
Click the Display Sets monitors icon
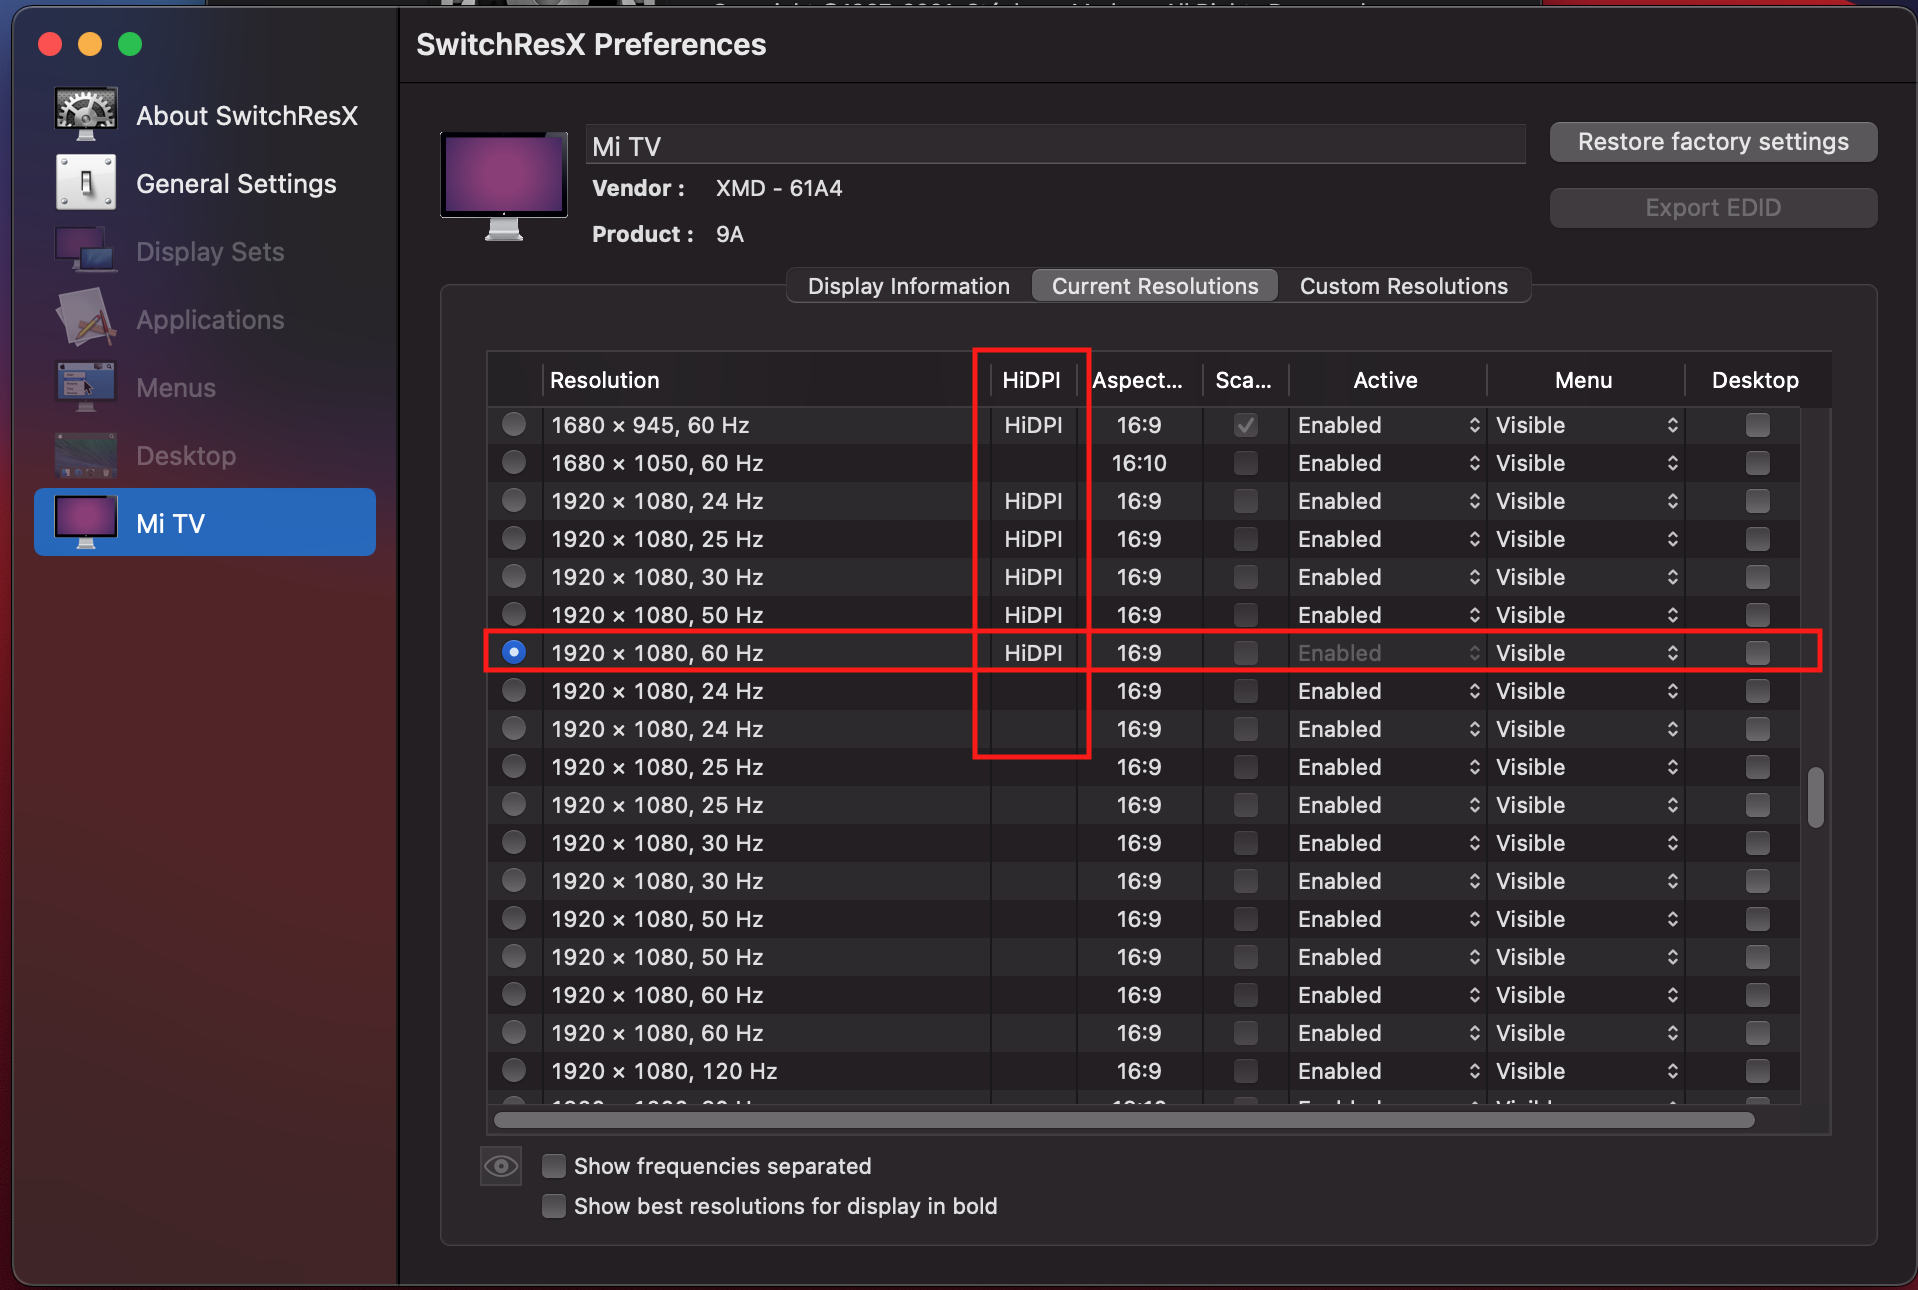(85, 250)
